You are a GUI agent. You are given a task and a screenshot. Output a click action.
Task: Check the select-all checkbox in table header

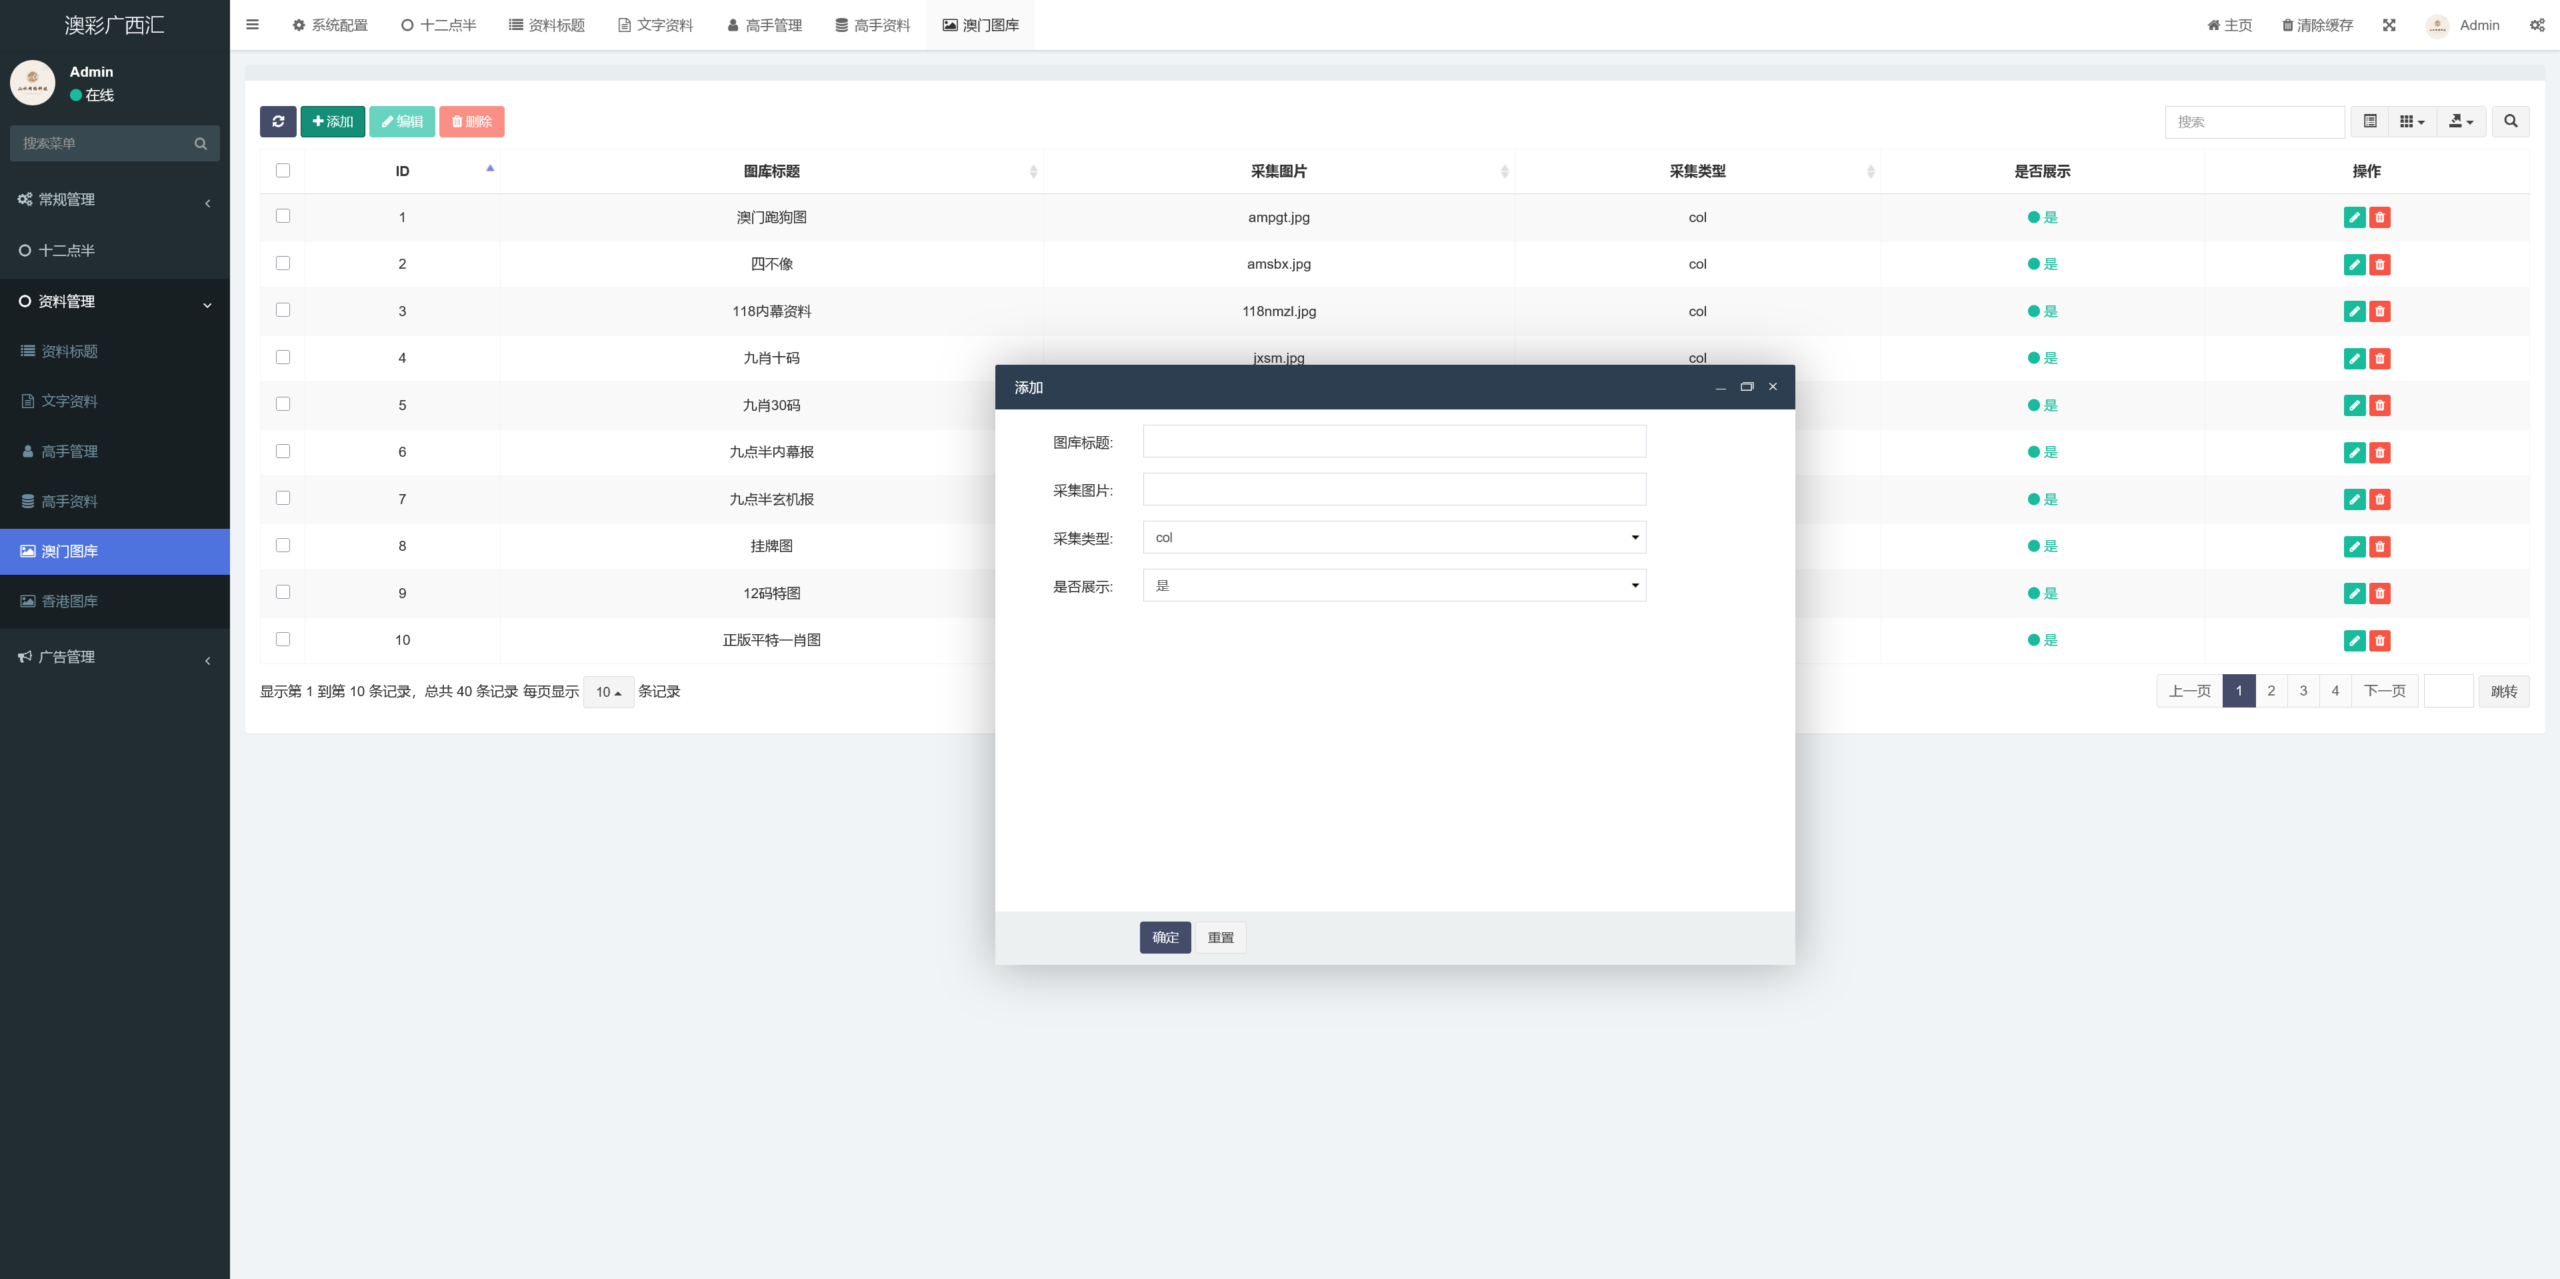(x=283, y=170)
